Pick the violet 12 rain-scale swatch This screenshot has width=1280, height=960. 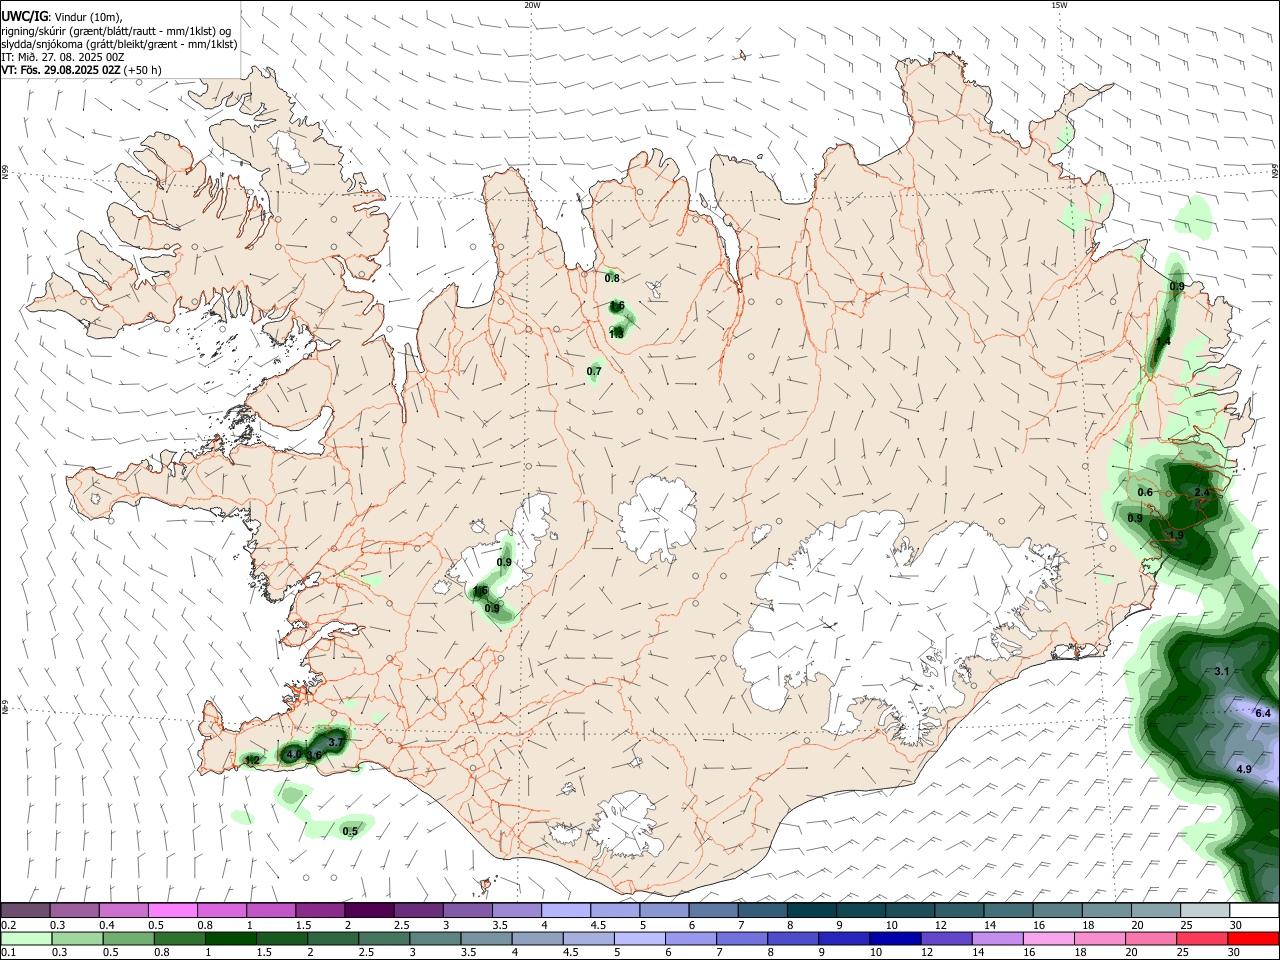945,939
